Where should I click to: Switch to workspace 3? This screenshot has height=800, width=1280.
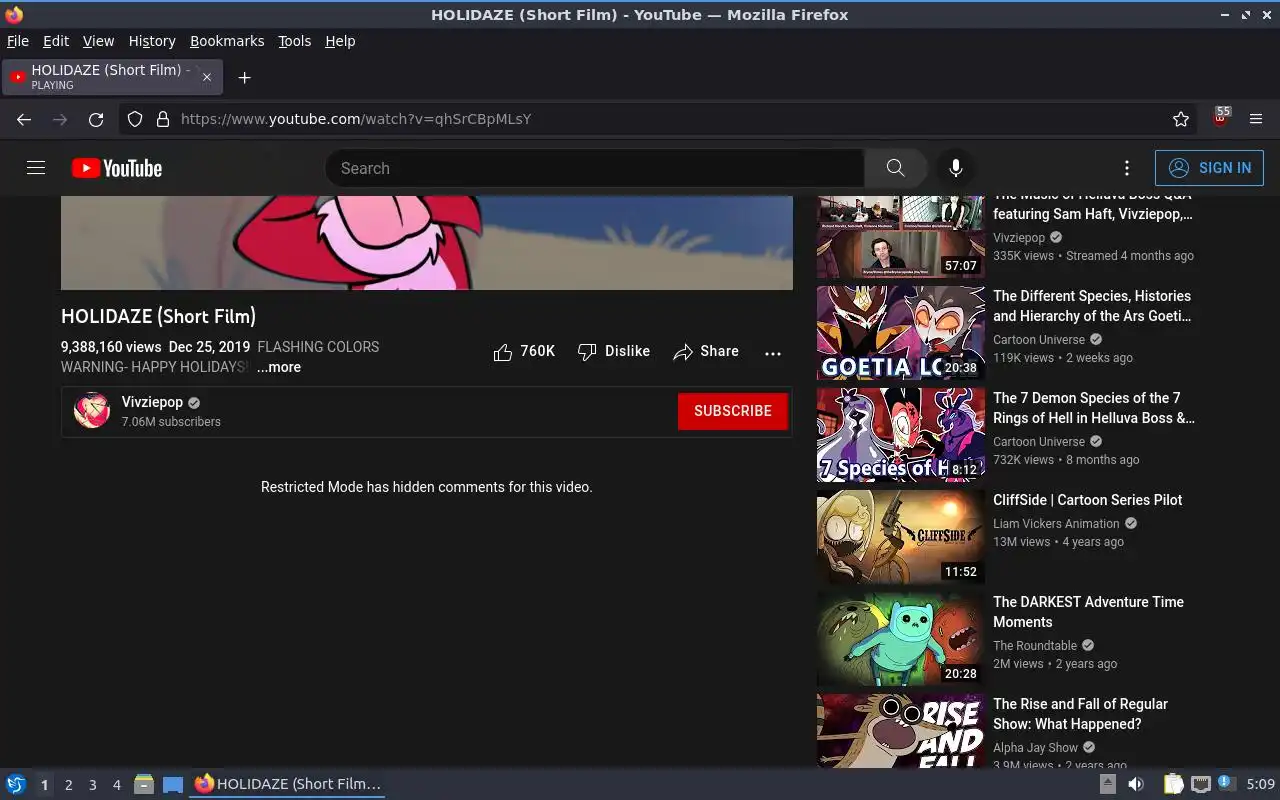pyautogui.click(x=92, y=785)
